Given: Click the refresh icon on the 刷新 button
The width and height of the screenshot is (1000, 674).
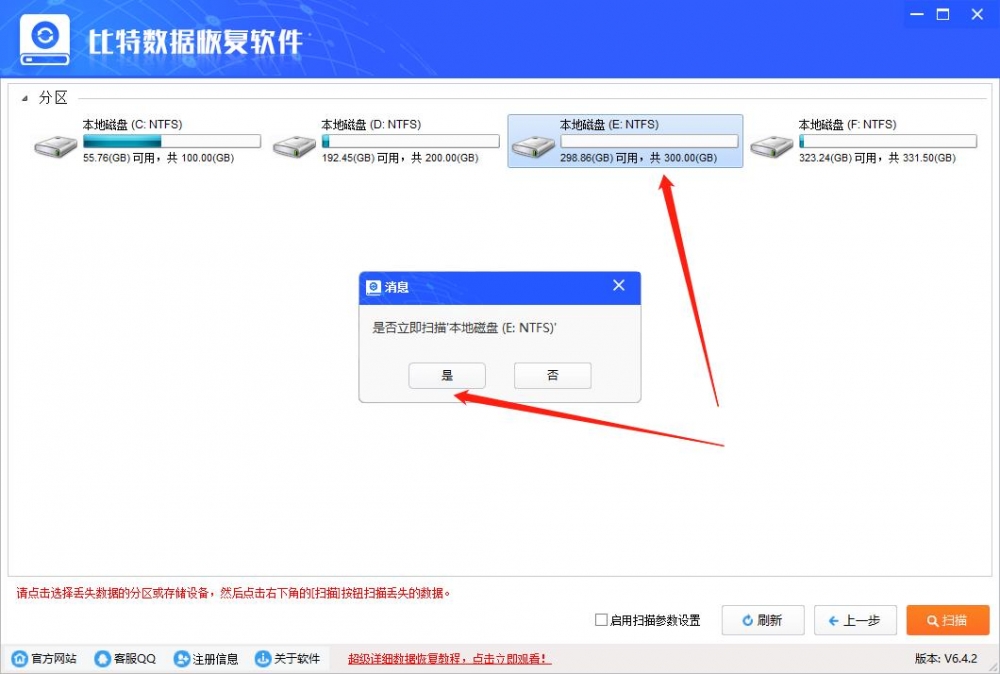Looking at the screenshot, I should tap(748, 620).
